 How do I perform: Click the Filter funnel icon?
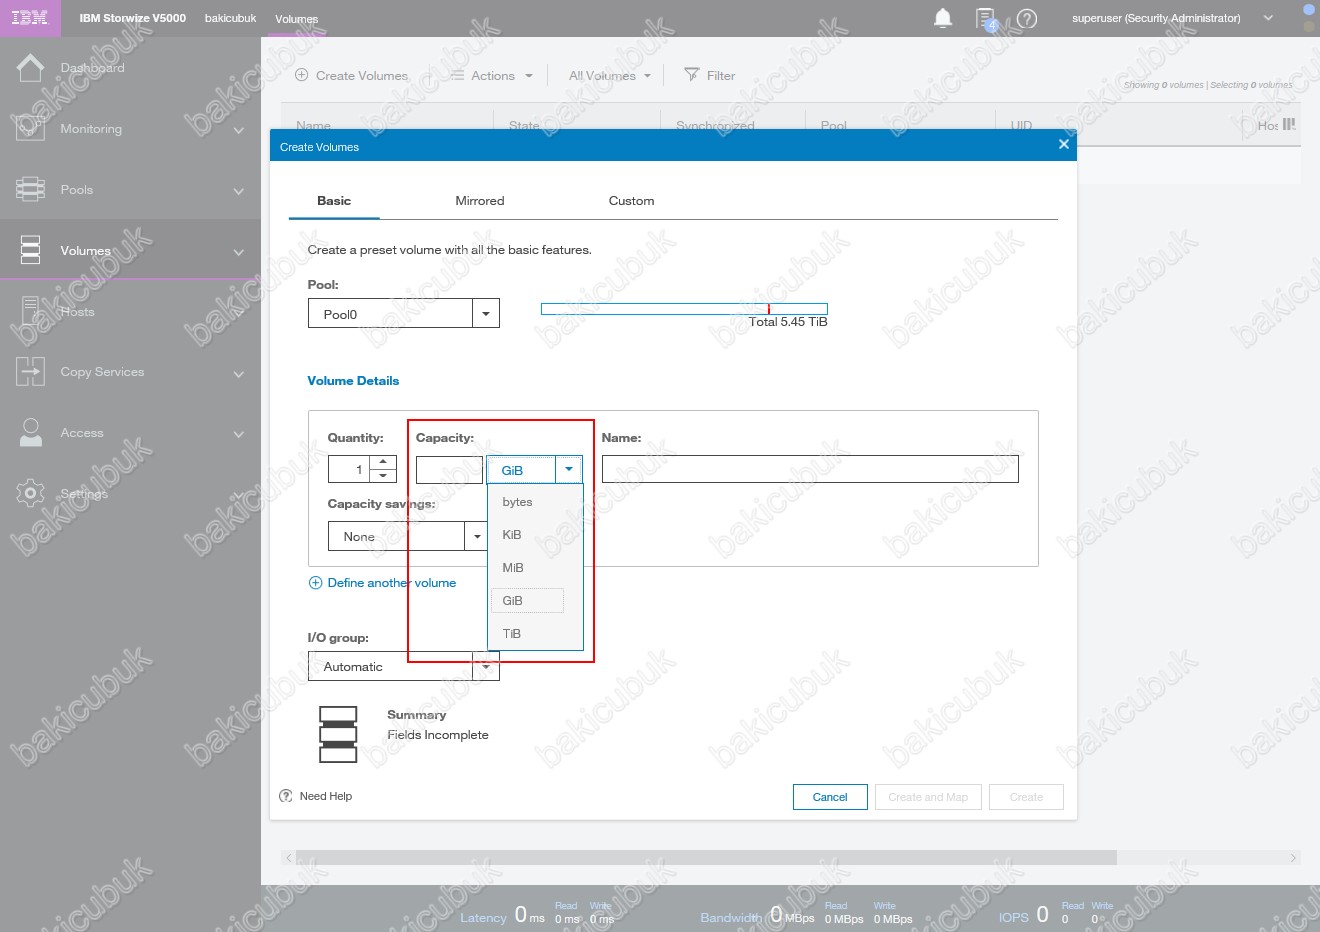[x=691, y=75]
